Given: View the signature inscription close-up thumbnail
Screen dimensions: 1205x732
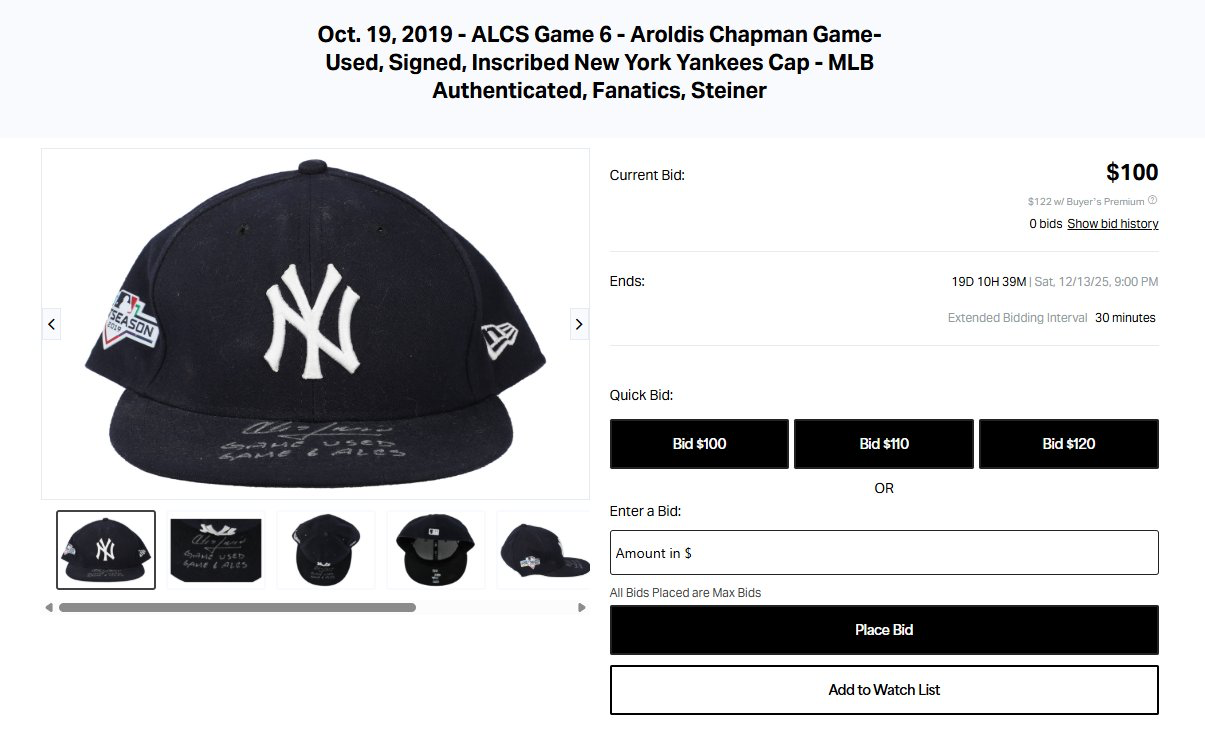Looking at the screenshot, I should (216, 550).
